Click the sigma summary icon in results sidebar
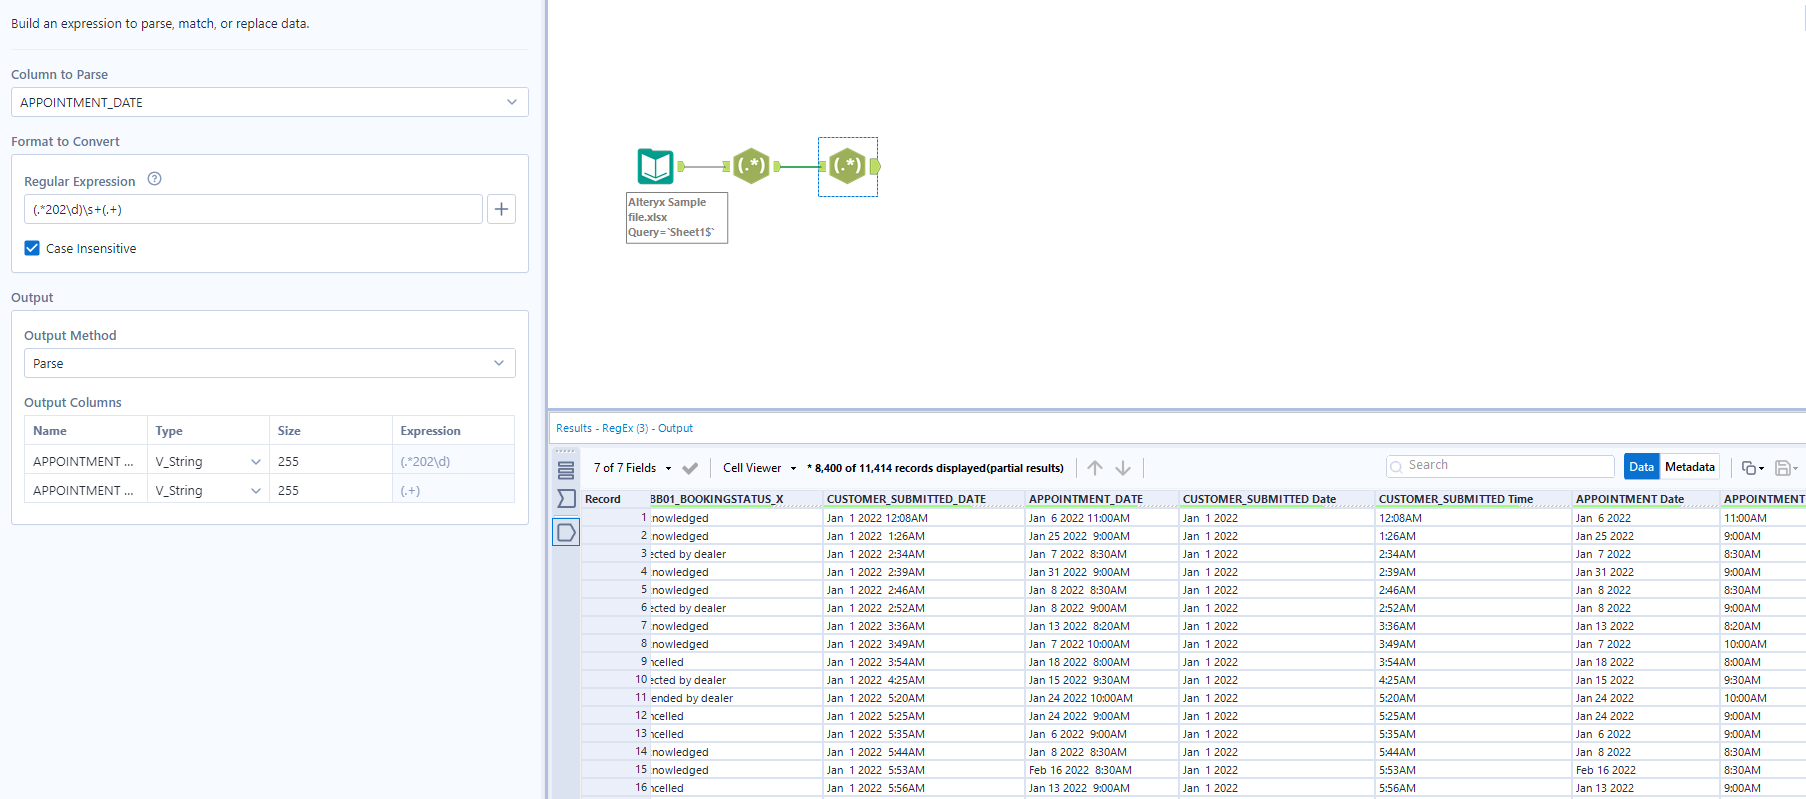The image size is (1806, 799). (566, 498)
